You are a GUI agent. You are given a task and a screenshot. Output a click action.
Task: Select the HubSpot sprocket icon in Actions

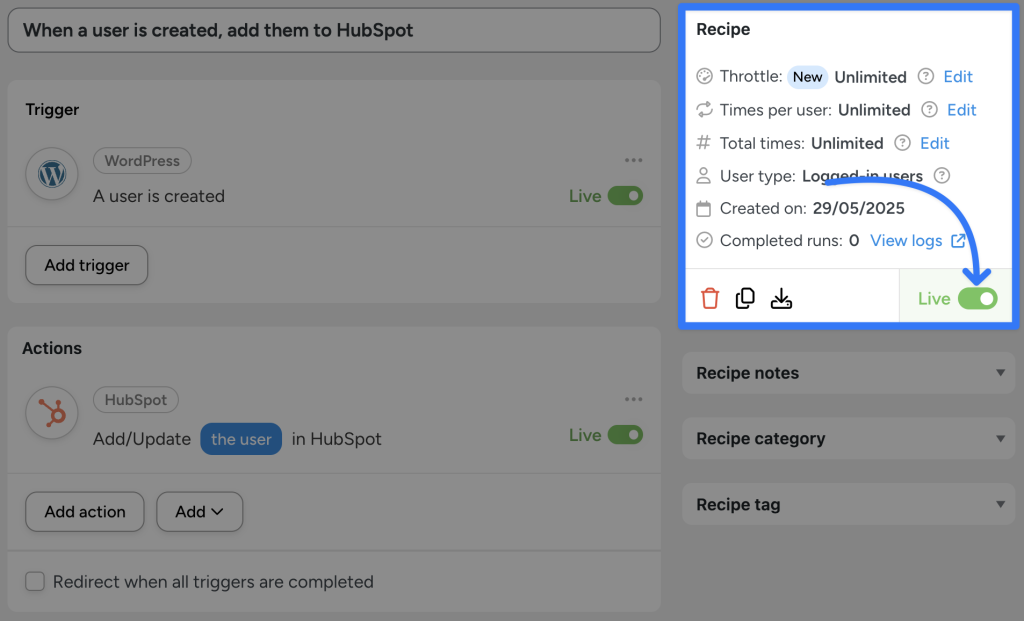pyautogui.click(x=50, y=412)
